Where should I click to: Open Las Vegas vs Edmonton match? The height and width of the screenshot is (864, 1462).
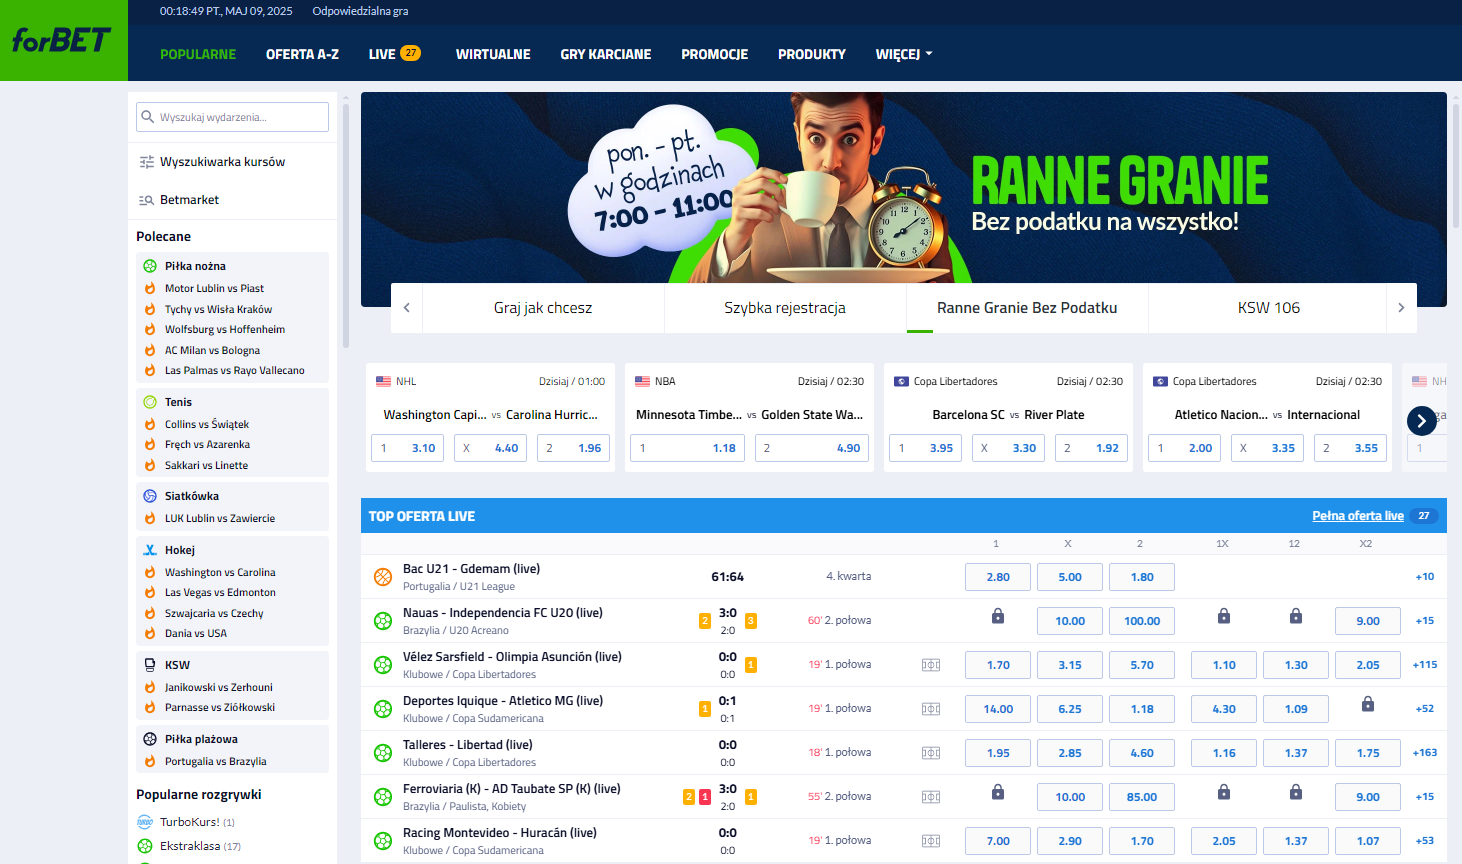tap(220, 593)
